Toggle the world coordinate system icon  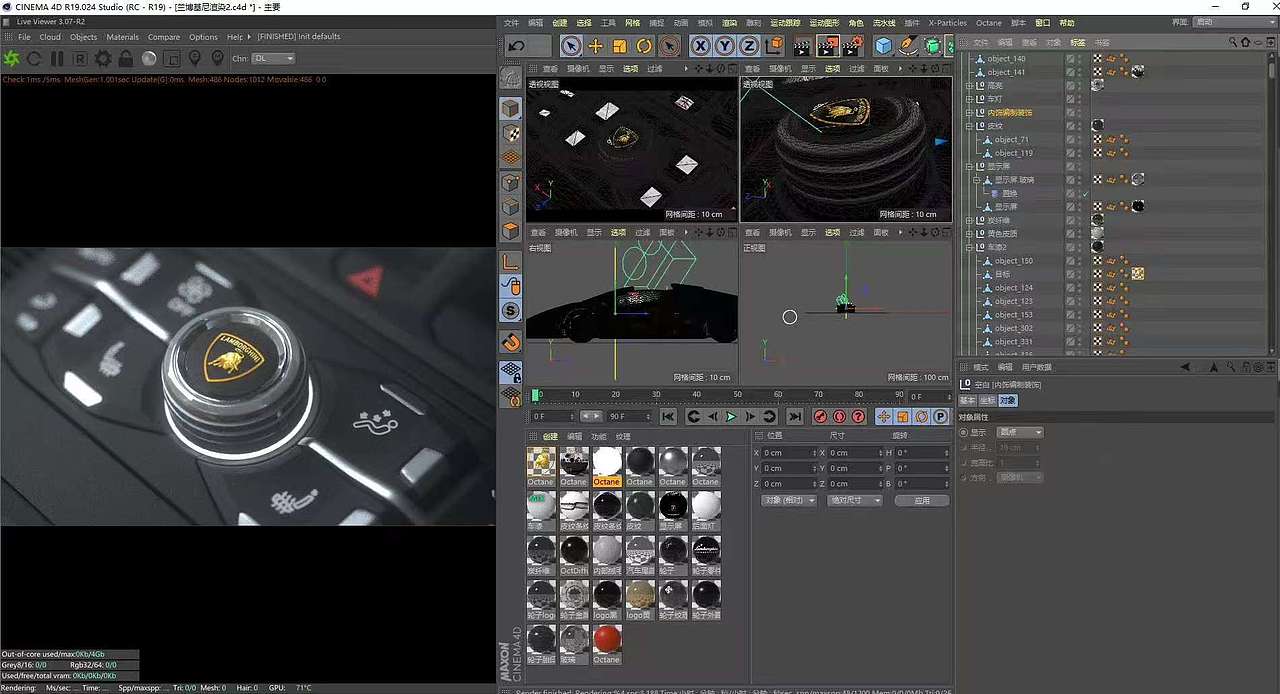(x=775, y=46)
